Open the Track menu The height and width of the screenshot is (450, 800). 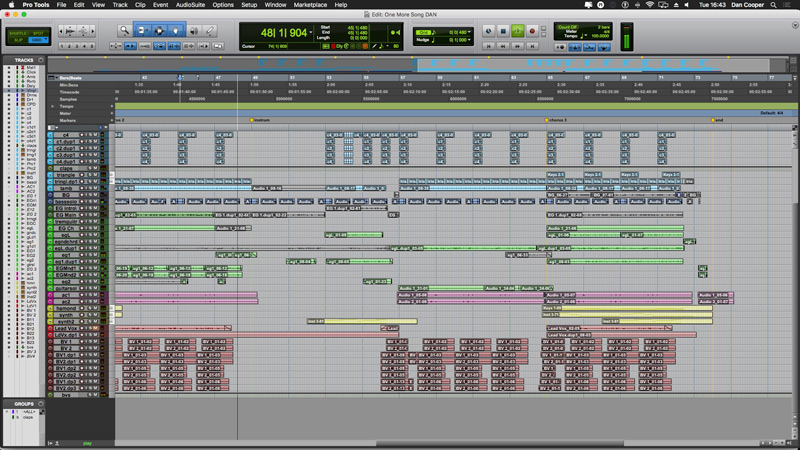click(x=120, y=5)
